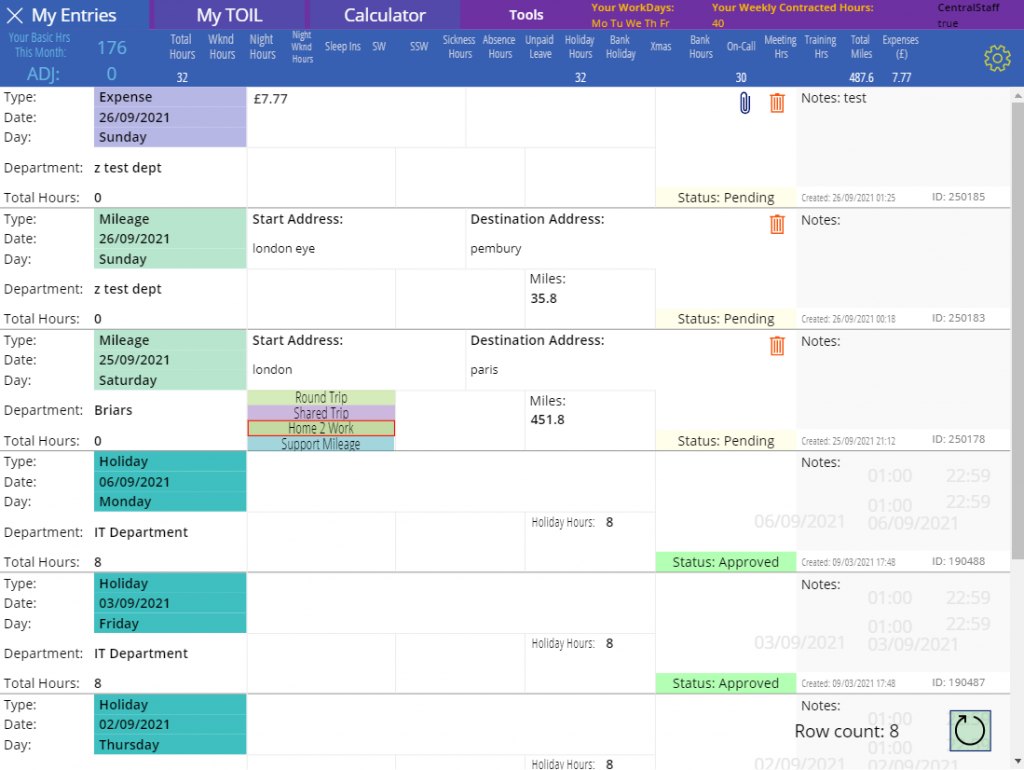The width and height of the screenshot is (1024, 770).
Task: Click the Total Hours column header
Action: pyautogui.click(x=182, y=47)
